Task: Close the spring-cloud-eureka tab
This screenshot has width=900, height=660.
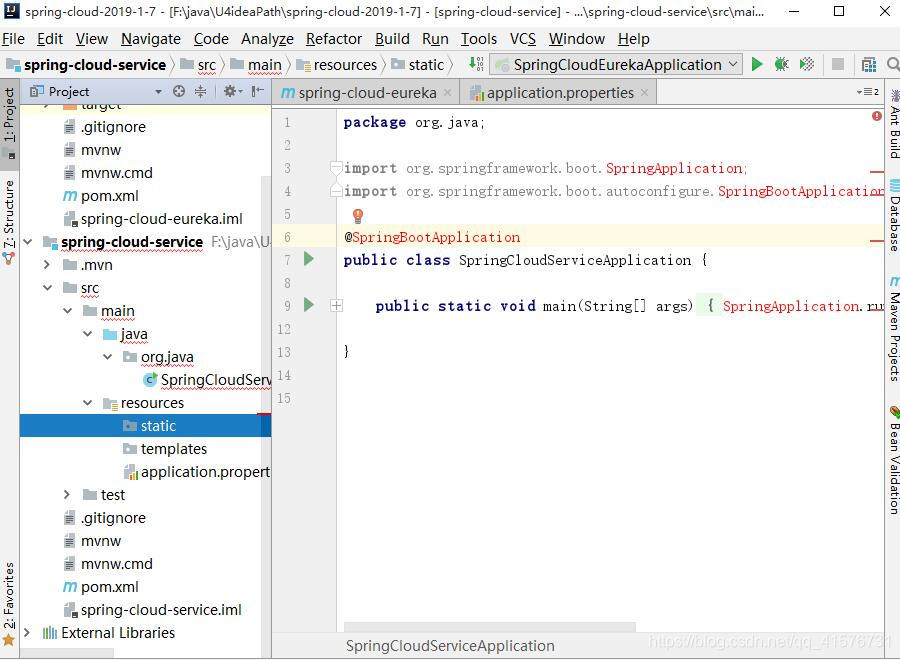Action: pos(448,92)
